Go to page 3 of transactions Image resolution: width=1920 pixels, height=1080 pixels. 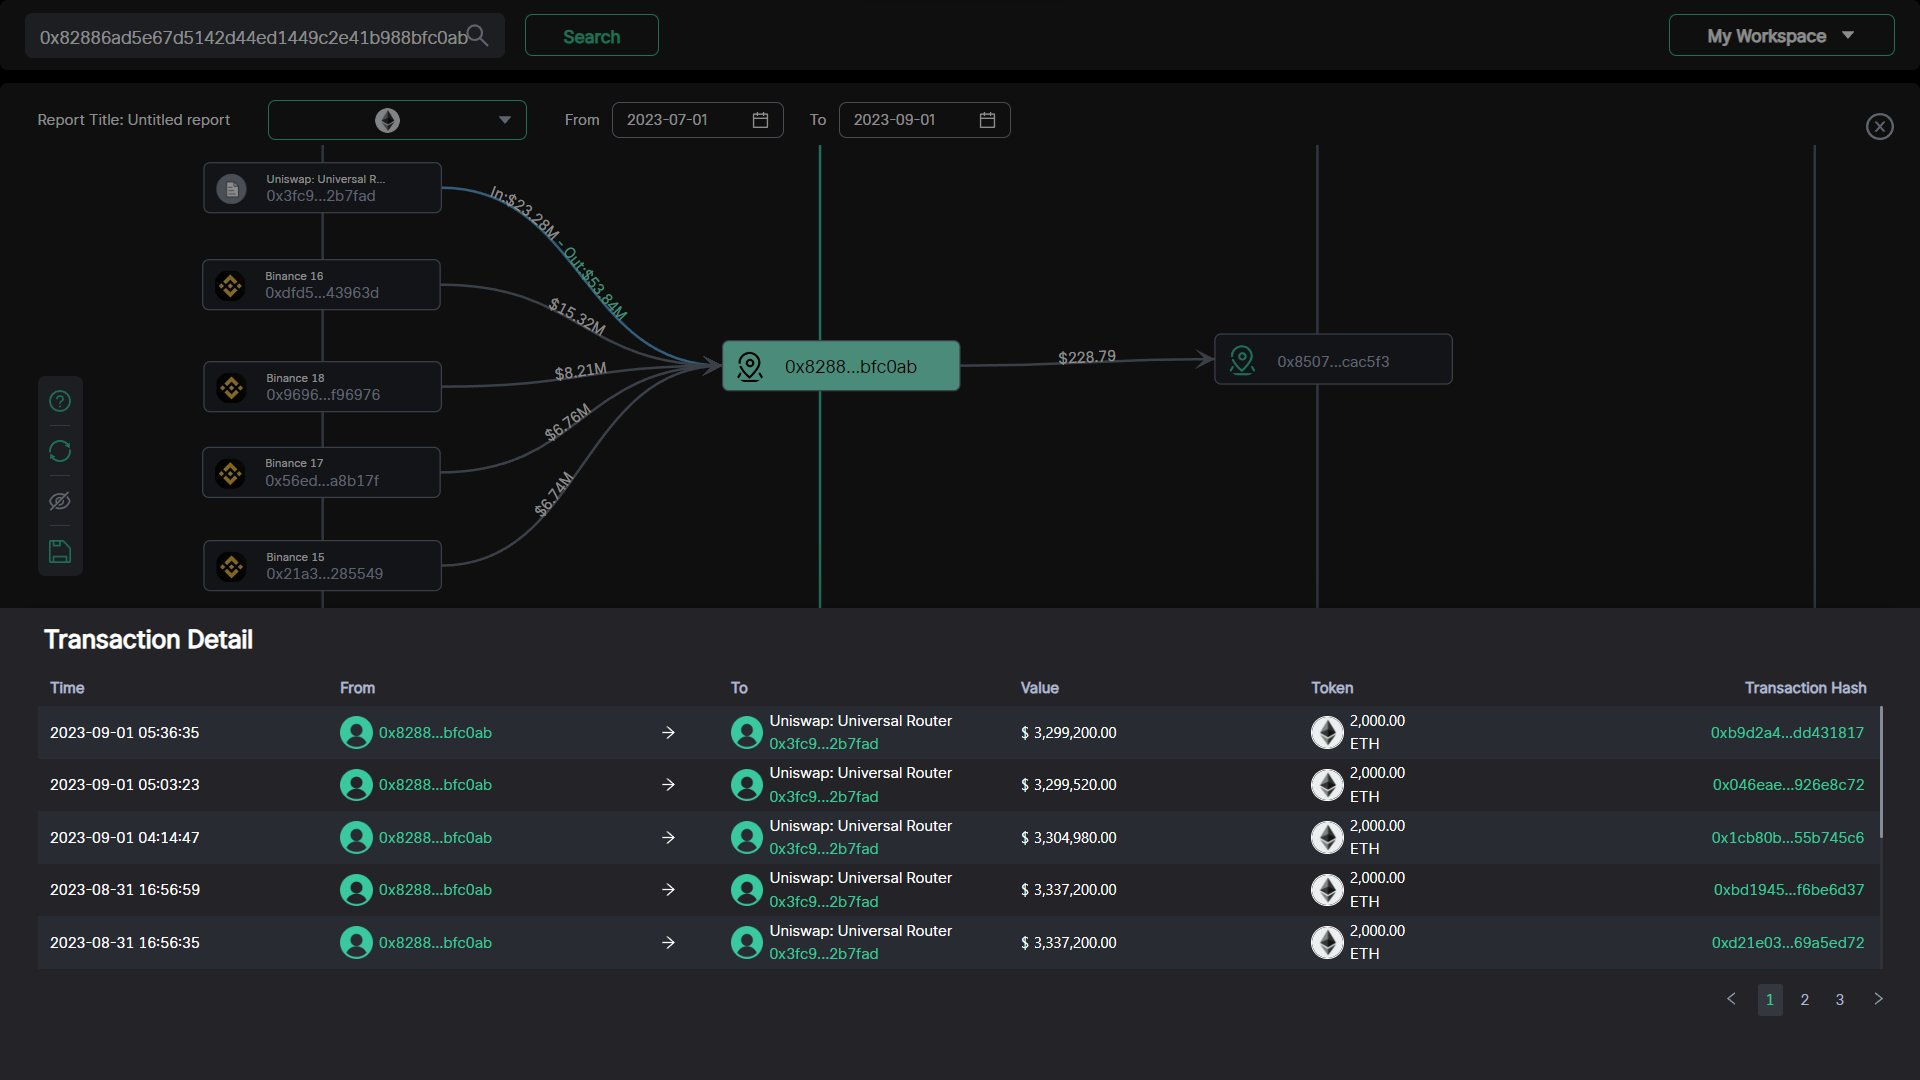coord(1839,999)
